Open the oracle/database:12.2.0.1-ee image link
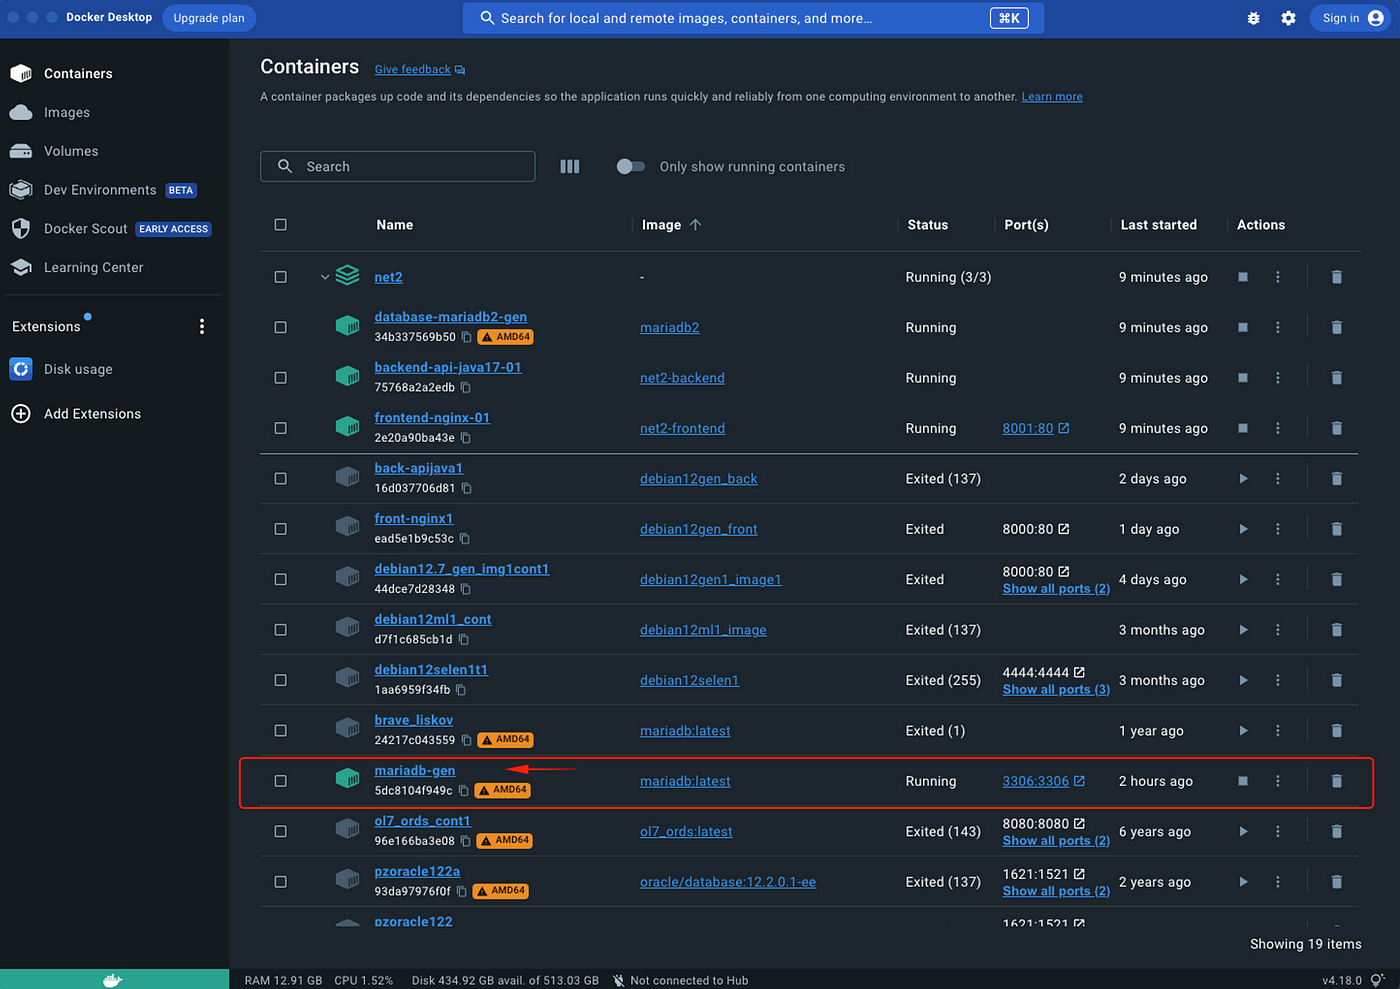The height and width of the screenshot is (989, 1400). click(728, 882)
